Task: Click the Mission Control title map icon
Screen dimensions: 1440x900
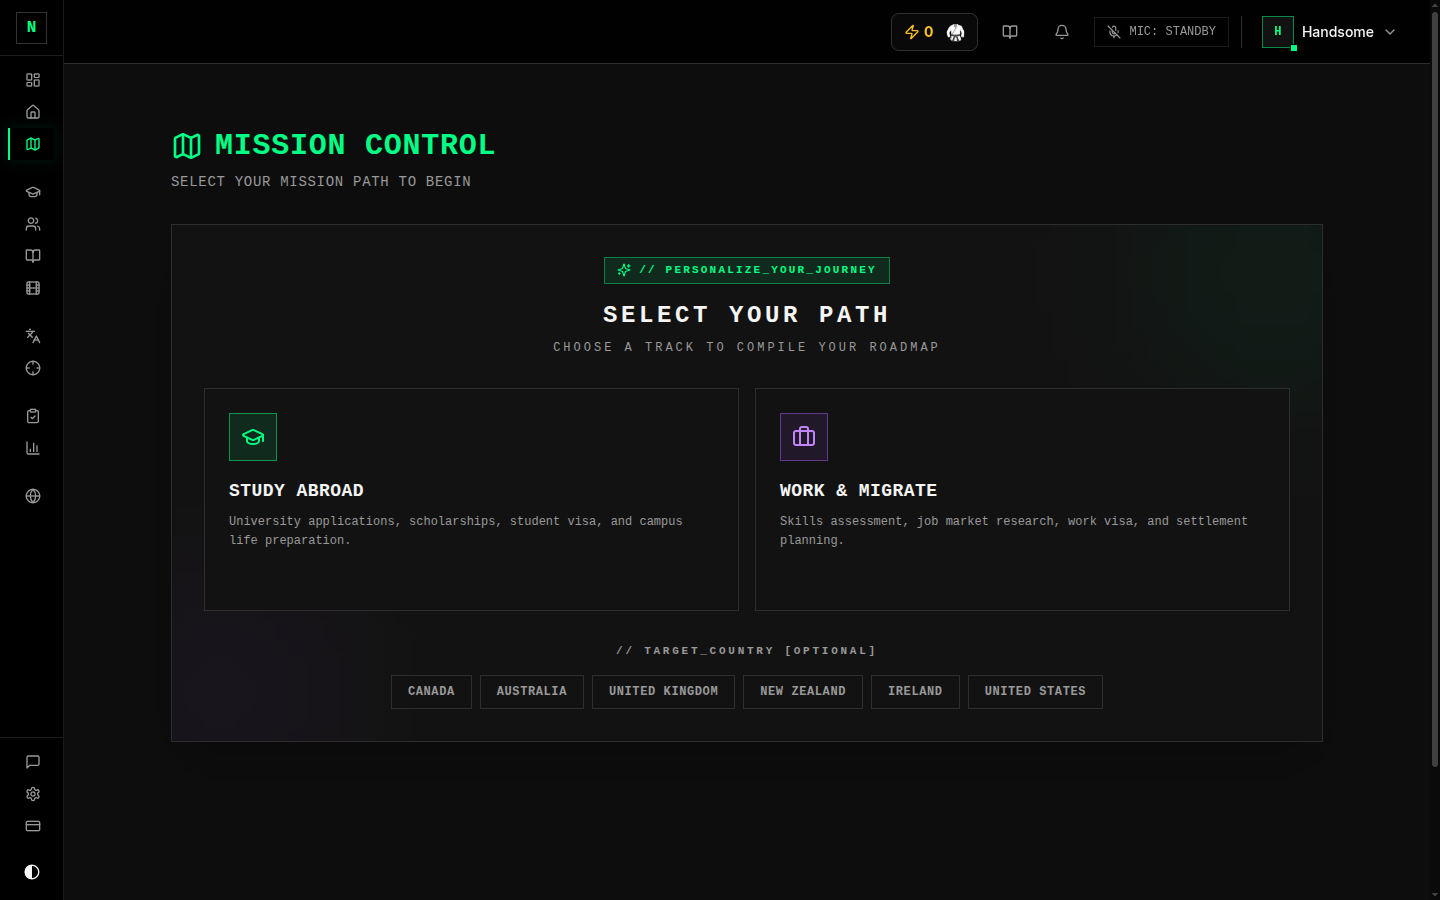Action: point(187,146)
